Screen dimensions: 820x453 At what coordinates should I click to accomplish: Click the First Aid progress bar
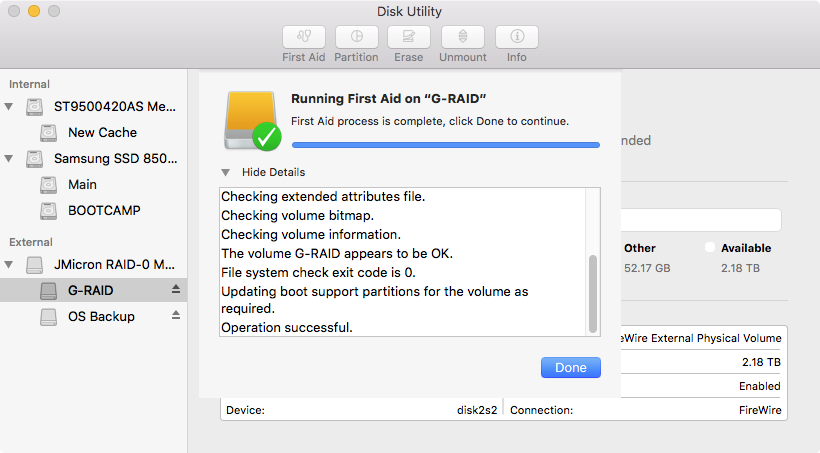point(445,145)
